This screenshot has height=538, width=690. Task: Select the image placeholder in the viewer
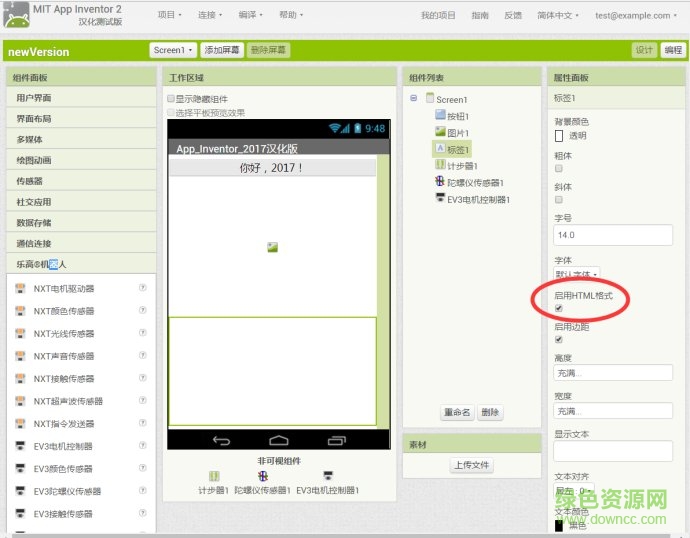click(x=272, y=247)
